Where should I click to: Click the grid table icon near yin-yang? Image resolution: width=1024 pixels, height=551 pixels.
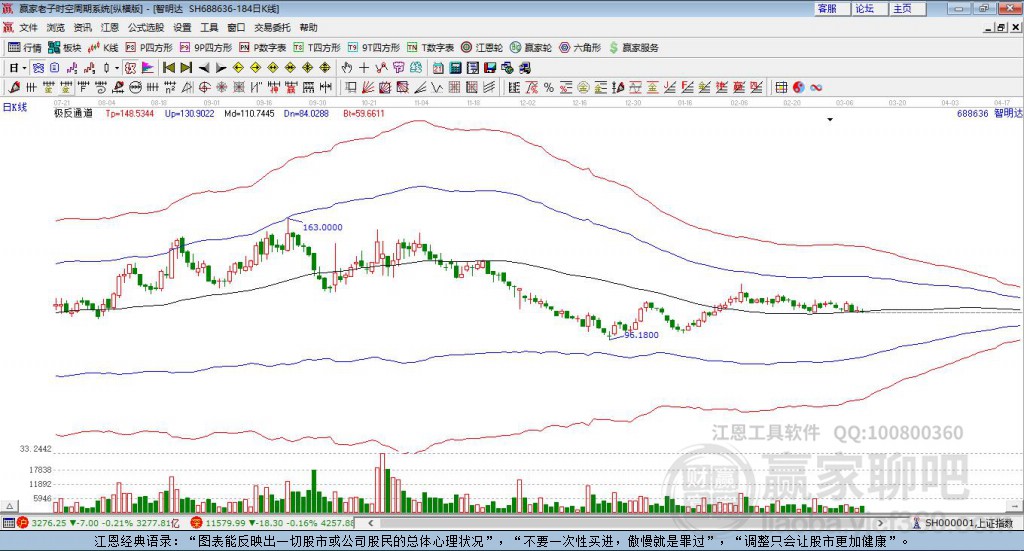pyautogui.click(x=781, y=87)
